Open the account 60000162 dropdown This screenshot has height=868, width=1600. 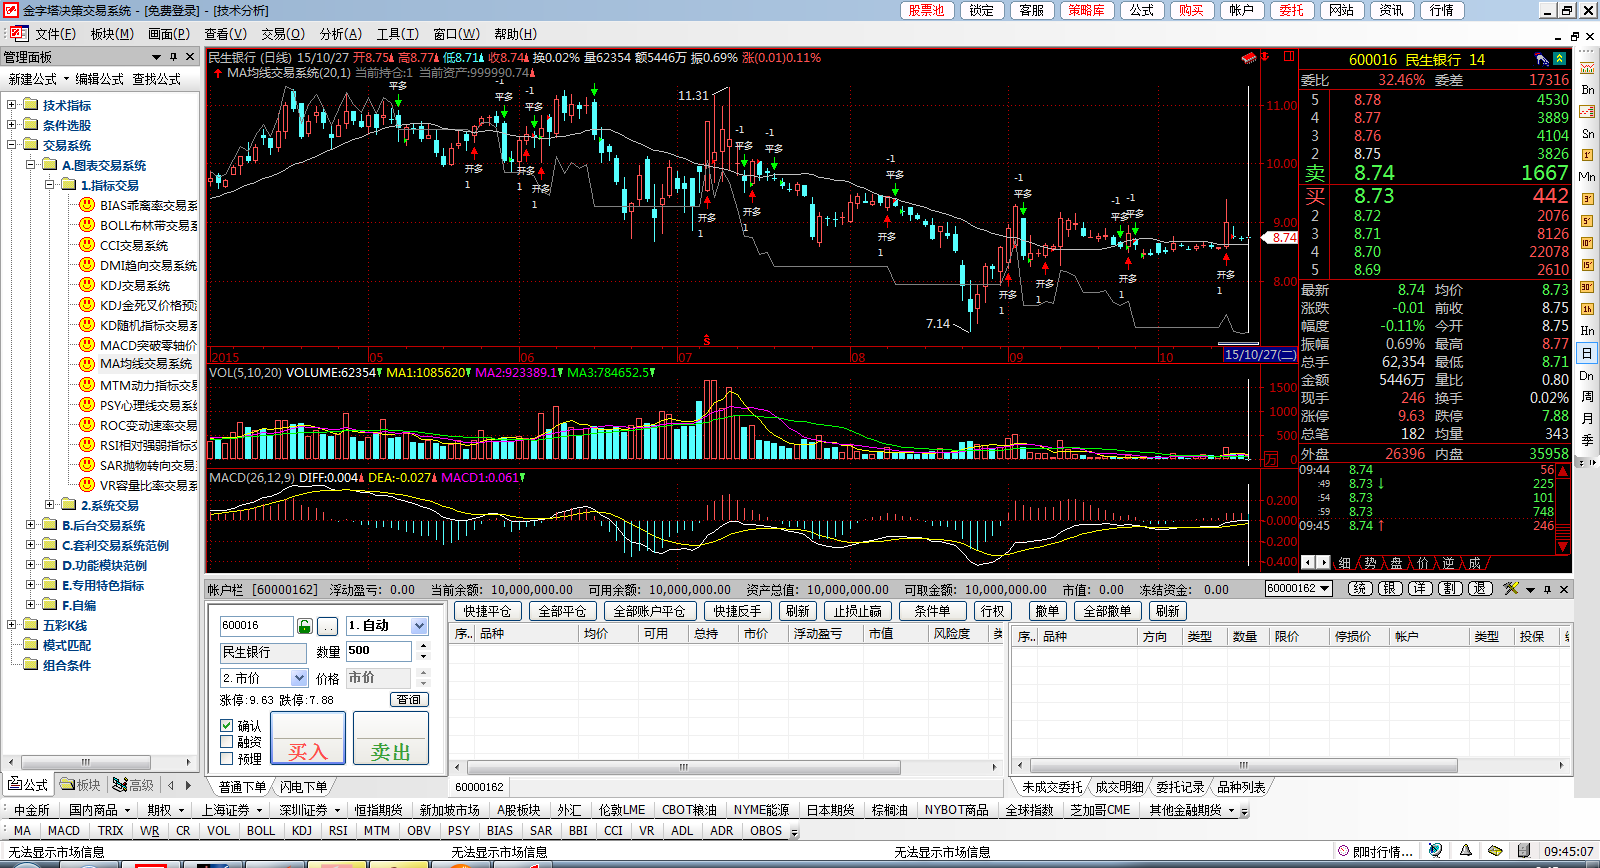coord(1325,589)
